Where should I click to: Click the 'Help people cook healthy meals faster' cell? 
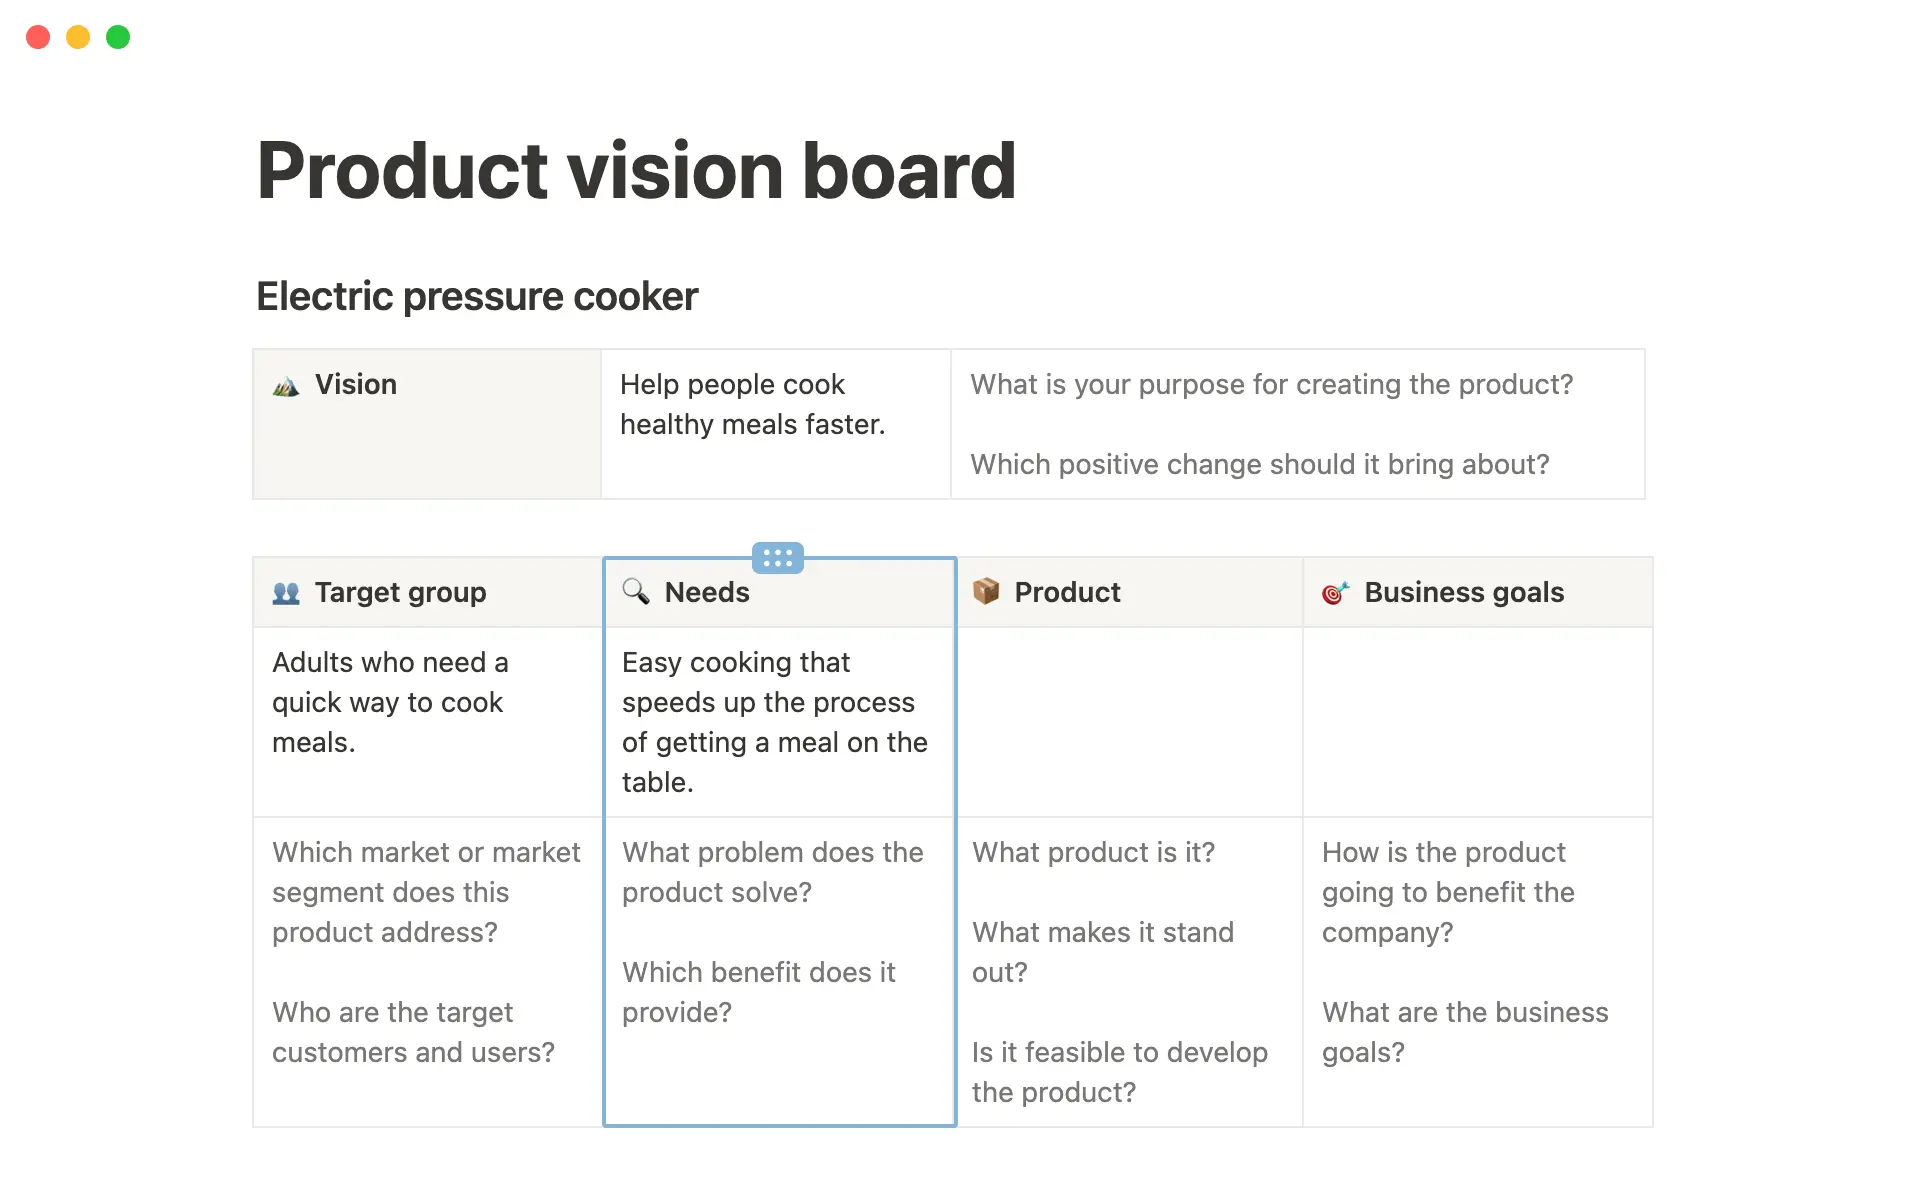coord(753,405)
